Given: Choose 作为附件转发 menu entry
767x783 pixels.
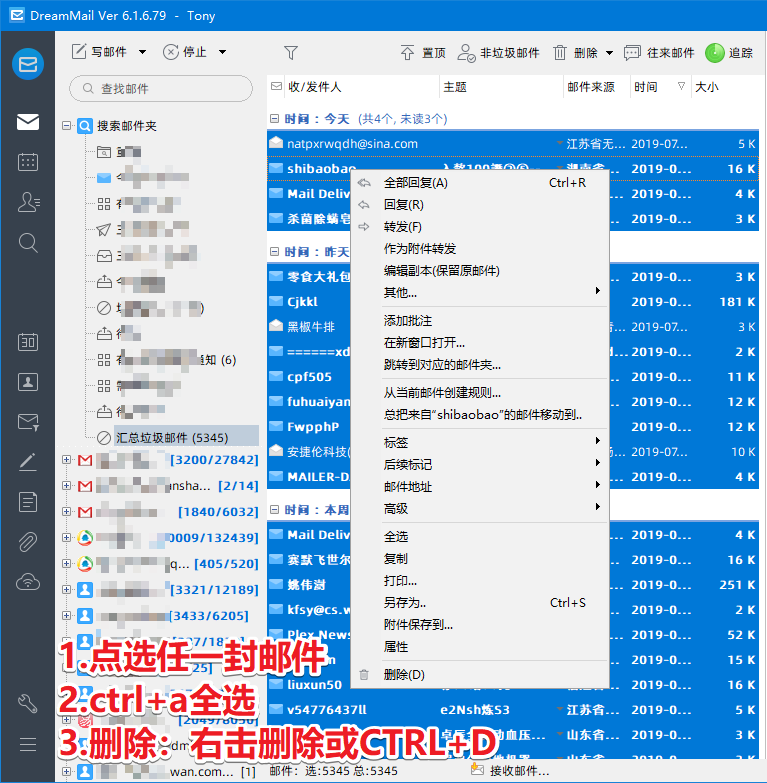Looking at the screenshot, I should click(480, 249).
